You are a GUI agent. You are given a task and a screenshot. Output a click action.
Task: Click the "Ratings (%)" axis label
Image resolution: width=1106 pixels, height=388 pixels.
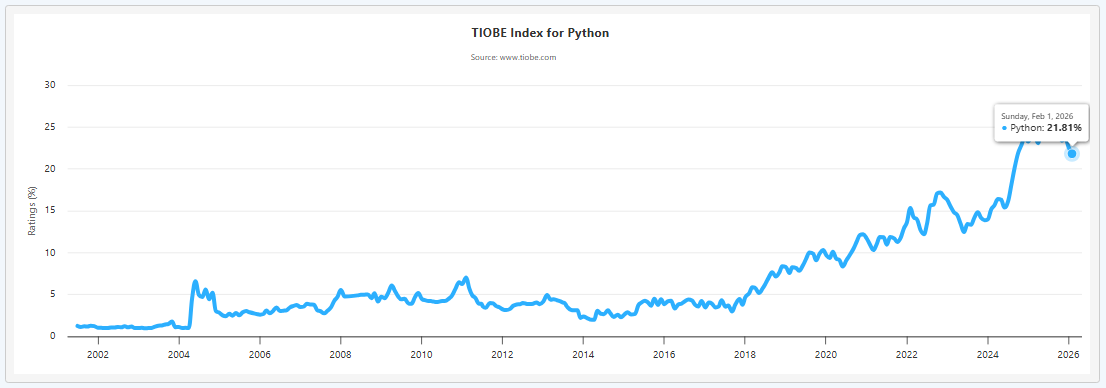click(32, 212)
